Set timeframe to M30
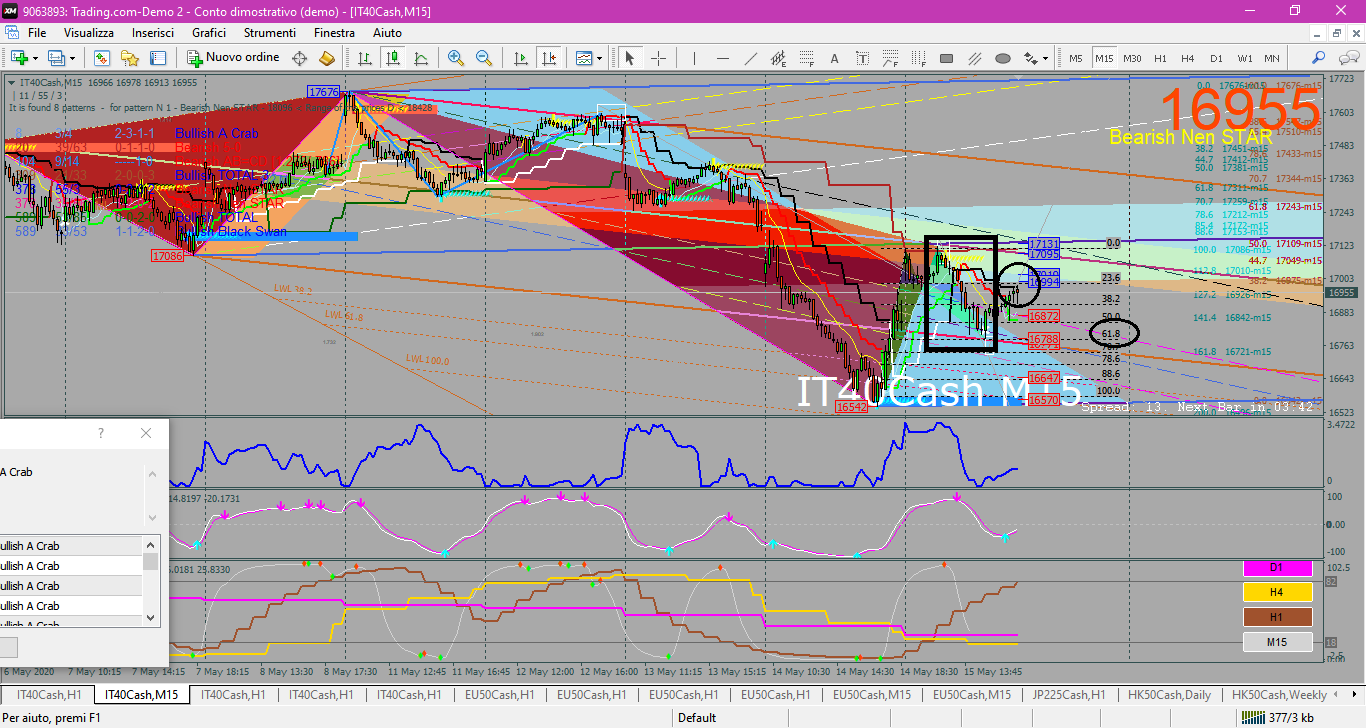Viewport: 1366px width, 728px height. 1132,58
